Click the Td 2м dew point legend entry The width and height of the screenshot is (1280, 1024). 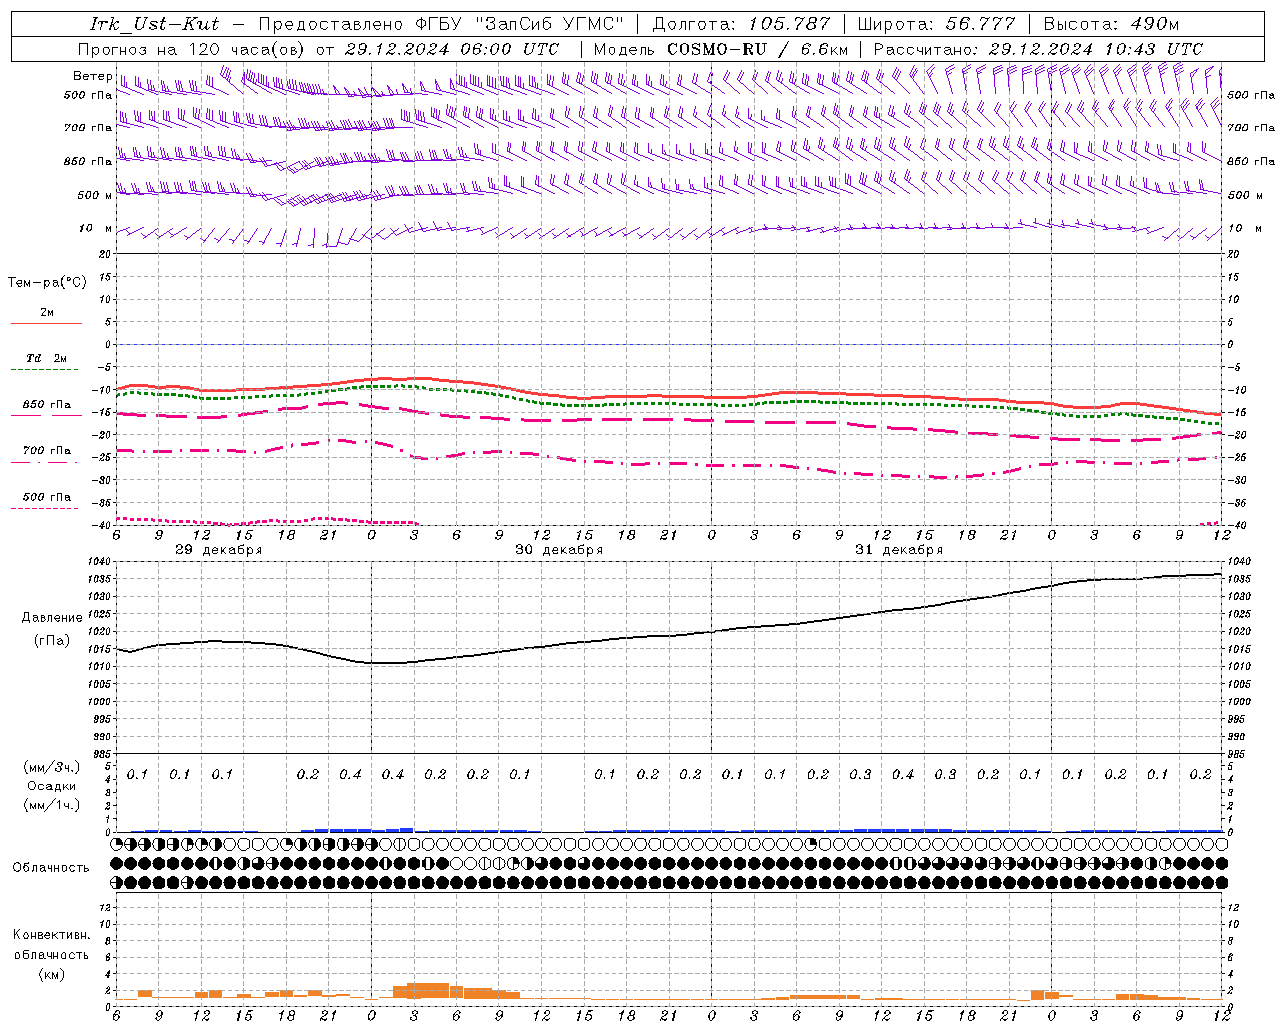click(47, 358)
